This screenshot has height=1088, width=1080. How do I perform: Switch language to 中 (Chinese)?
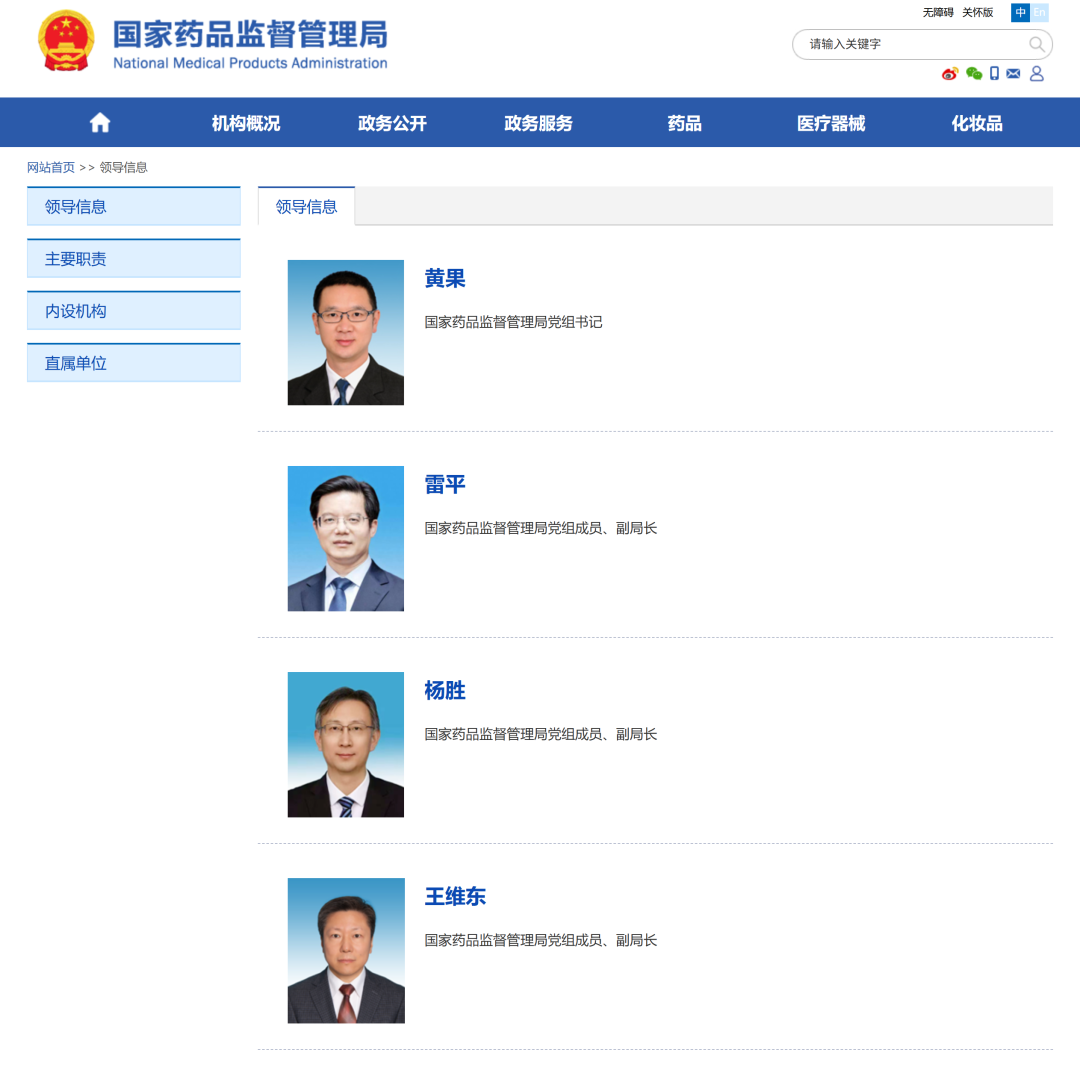[1020, 12]
